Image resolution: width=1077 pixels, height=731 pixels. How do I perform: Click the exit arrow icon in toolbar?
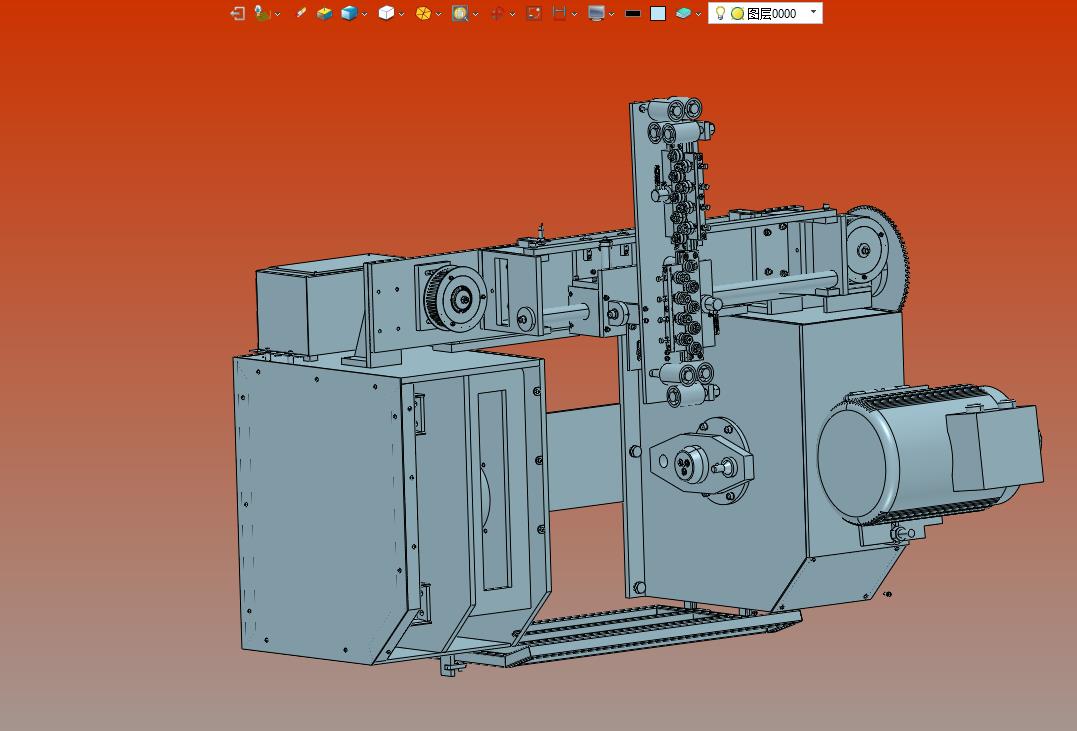(x=238, y=13)
